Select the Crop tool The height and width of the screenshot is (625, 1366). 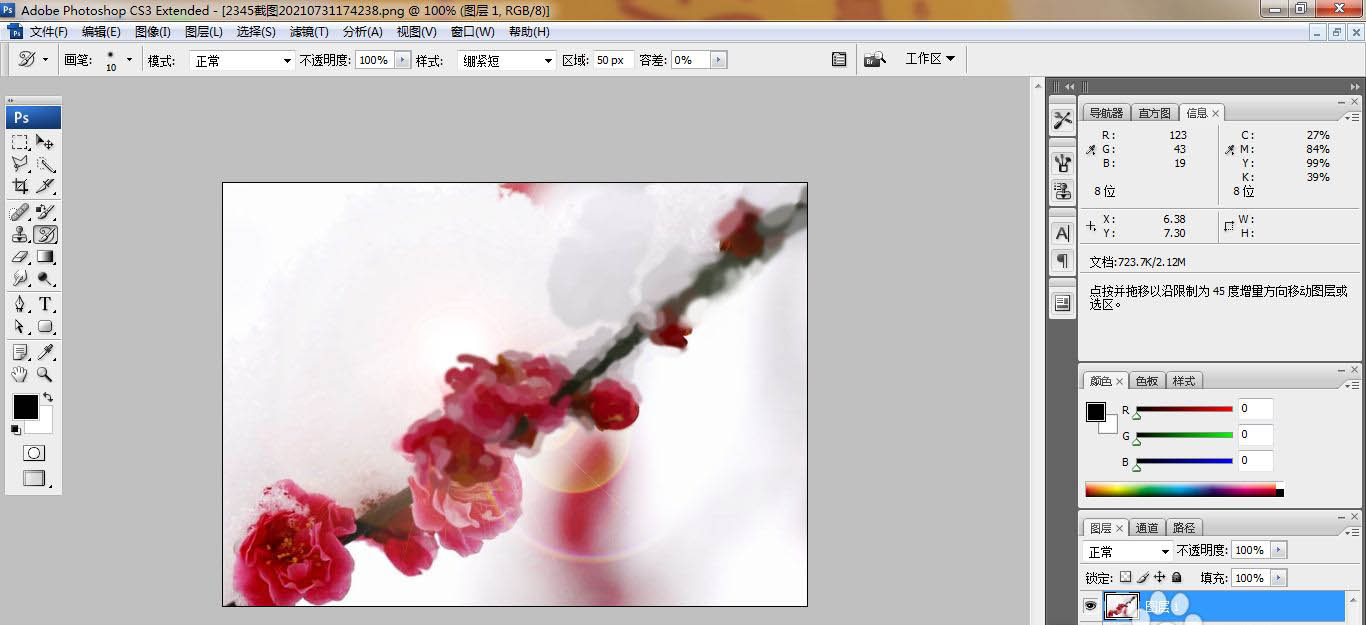coord(20,186)
